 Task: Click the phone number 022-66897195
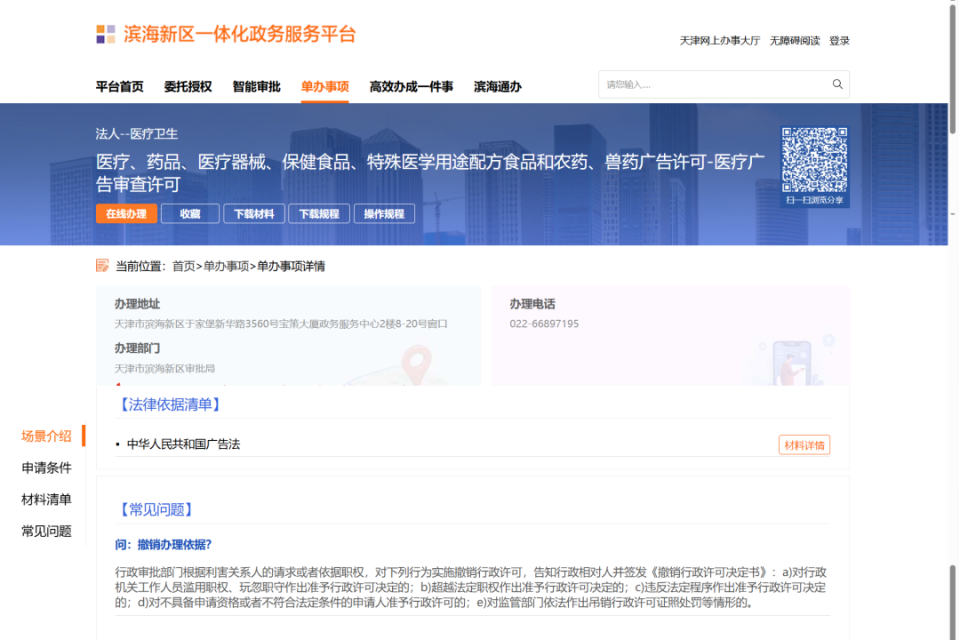pyautogui.click(x=544, y=323)
